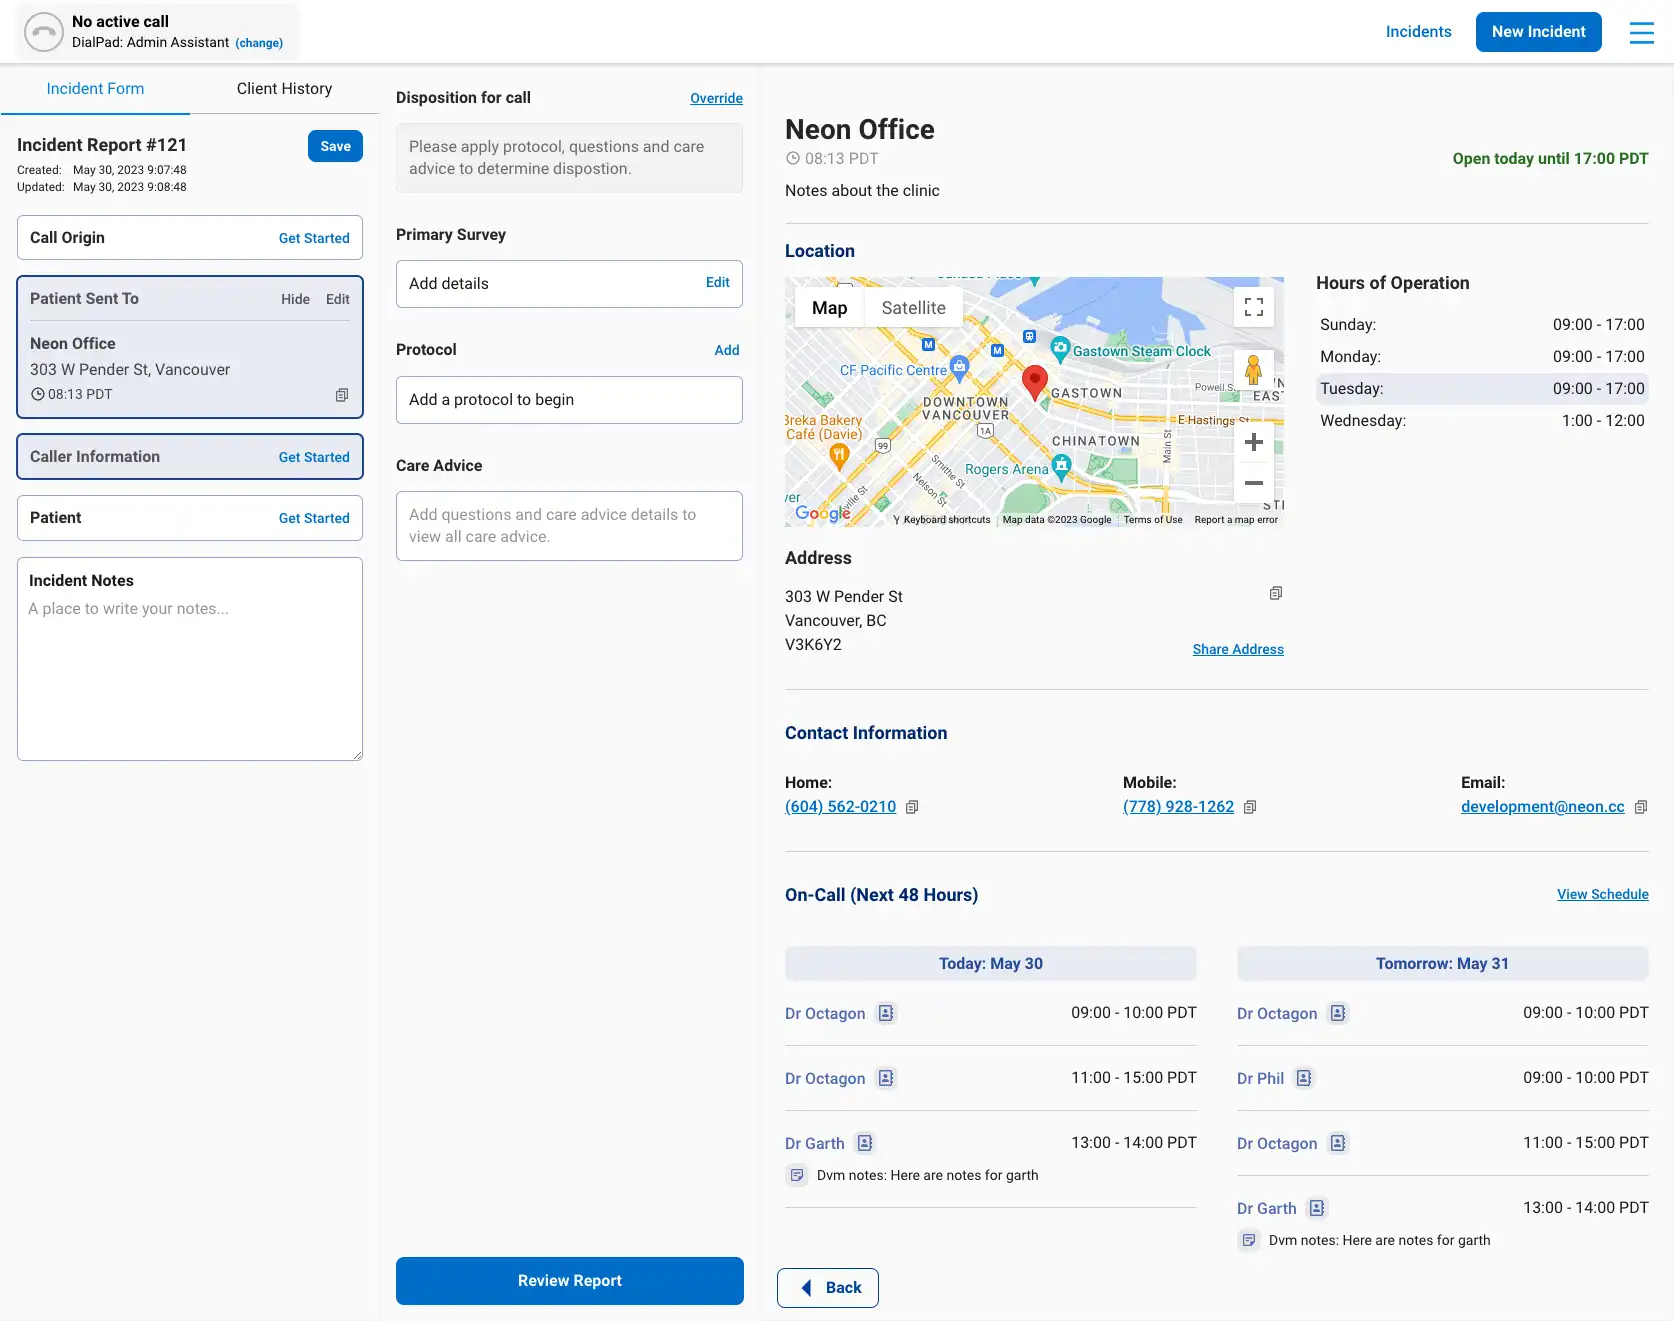The height and width of the screenshot is (1321, 1674).
Task: Copy Neon Office address icon in Patient Sent To card
Action: (342, 395)
